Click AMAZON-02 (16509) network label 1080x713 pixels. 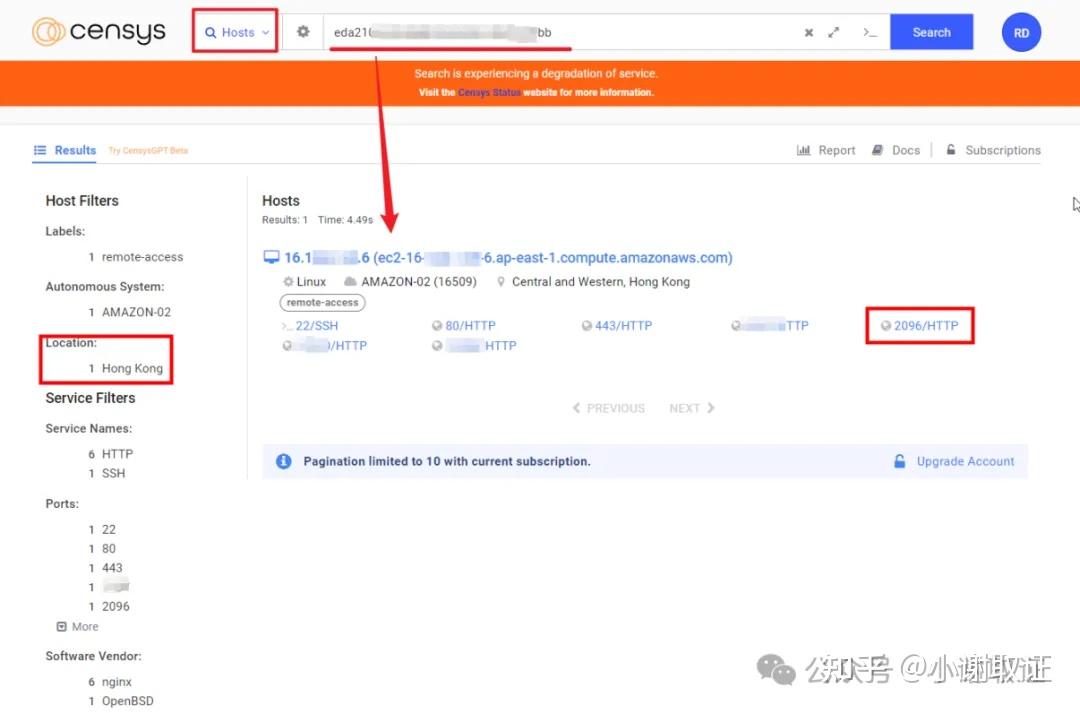[419, 282]
